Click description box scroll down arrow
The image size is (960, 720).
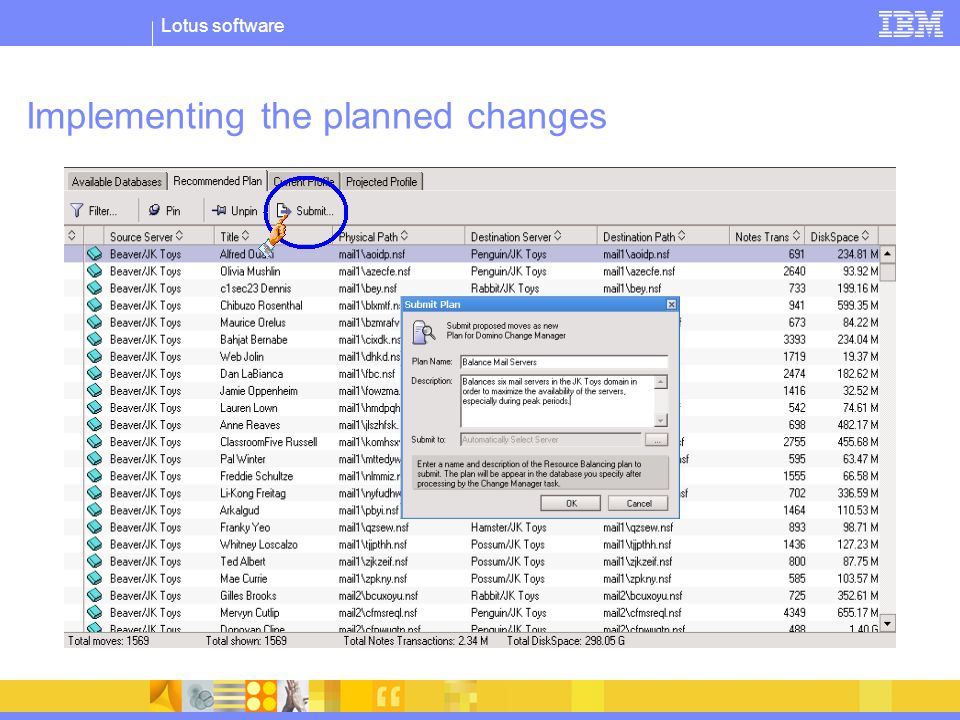tap(661, 420)
